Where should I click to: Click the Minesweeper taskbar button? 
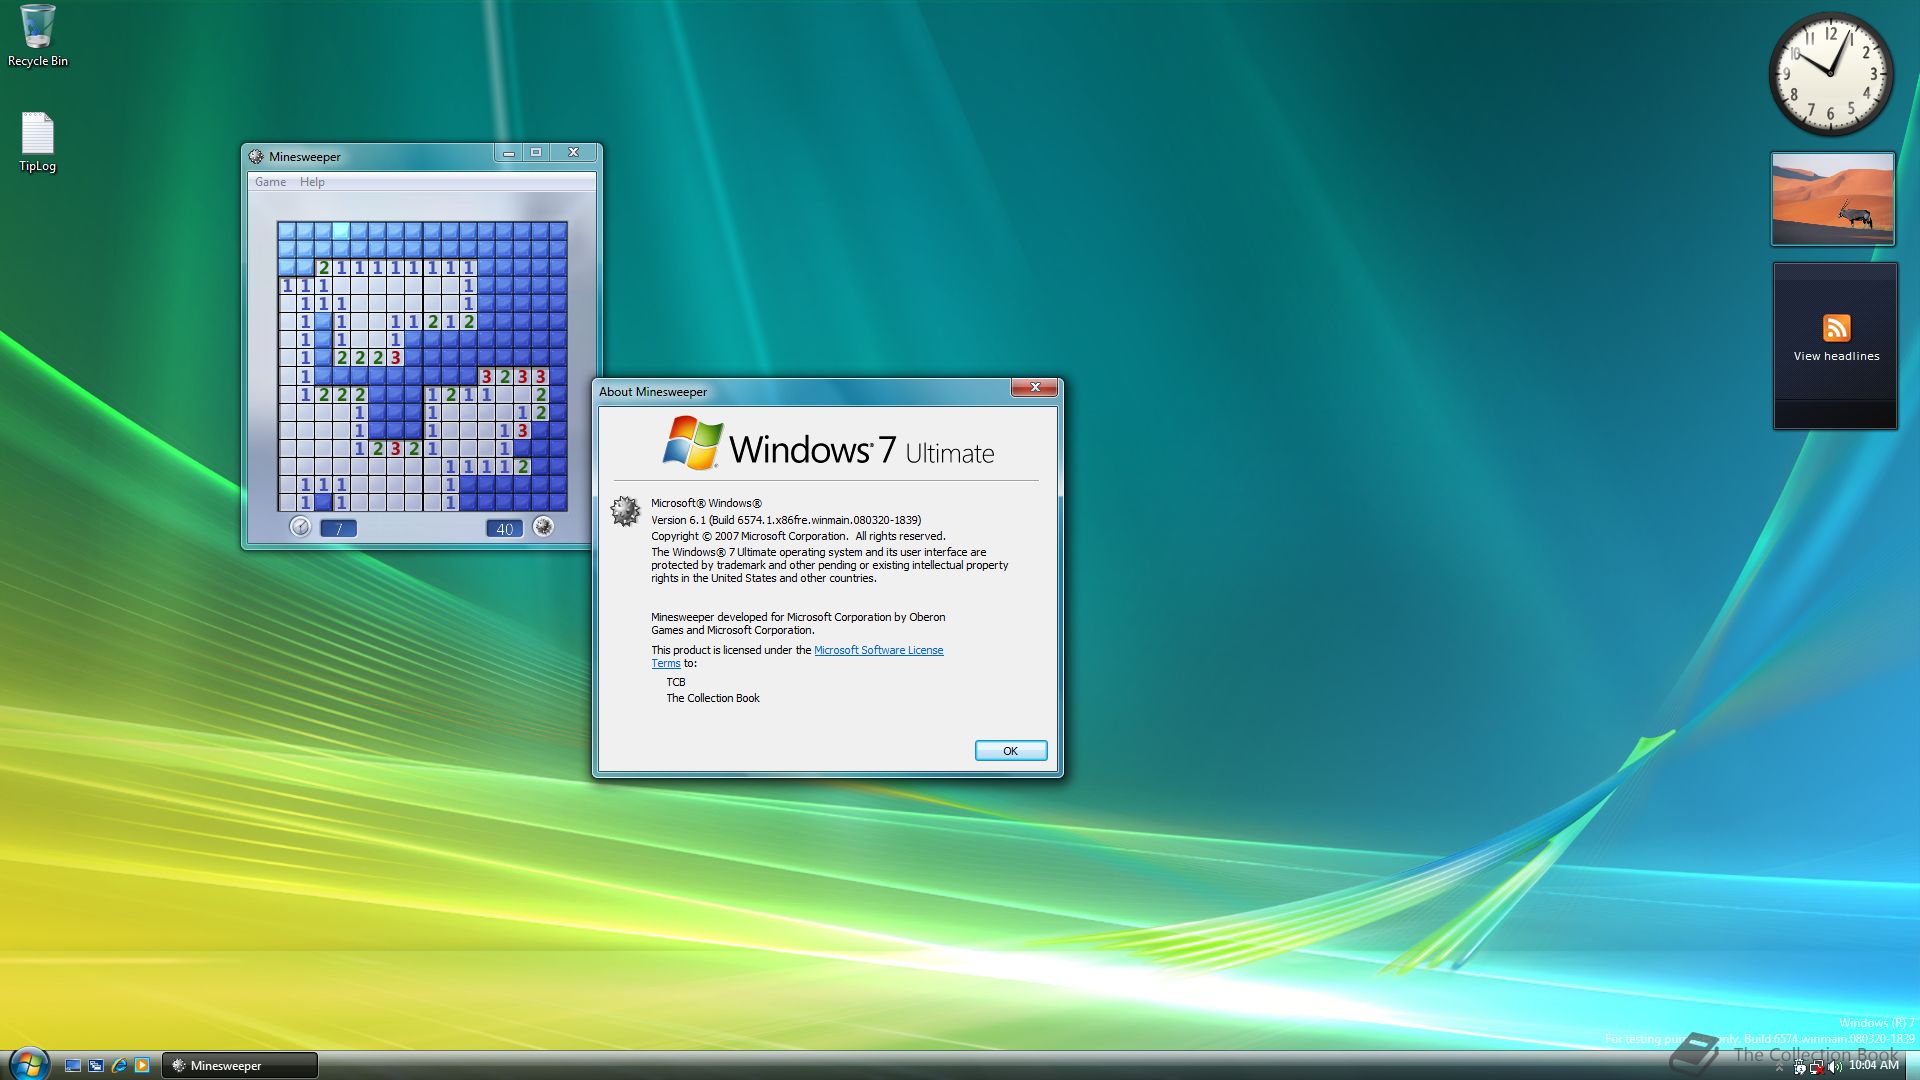pos(240,1066)
